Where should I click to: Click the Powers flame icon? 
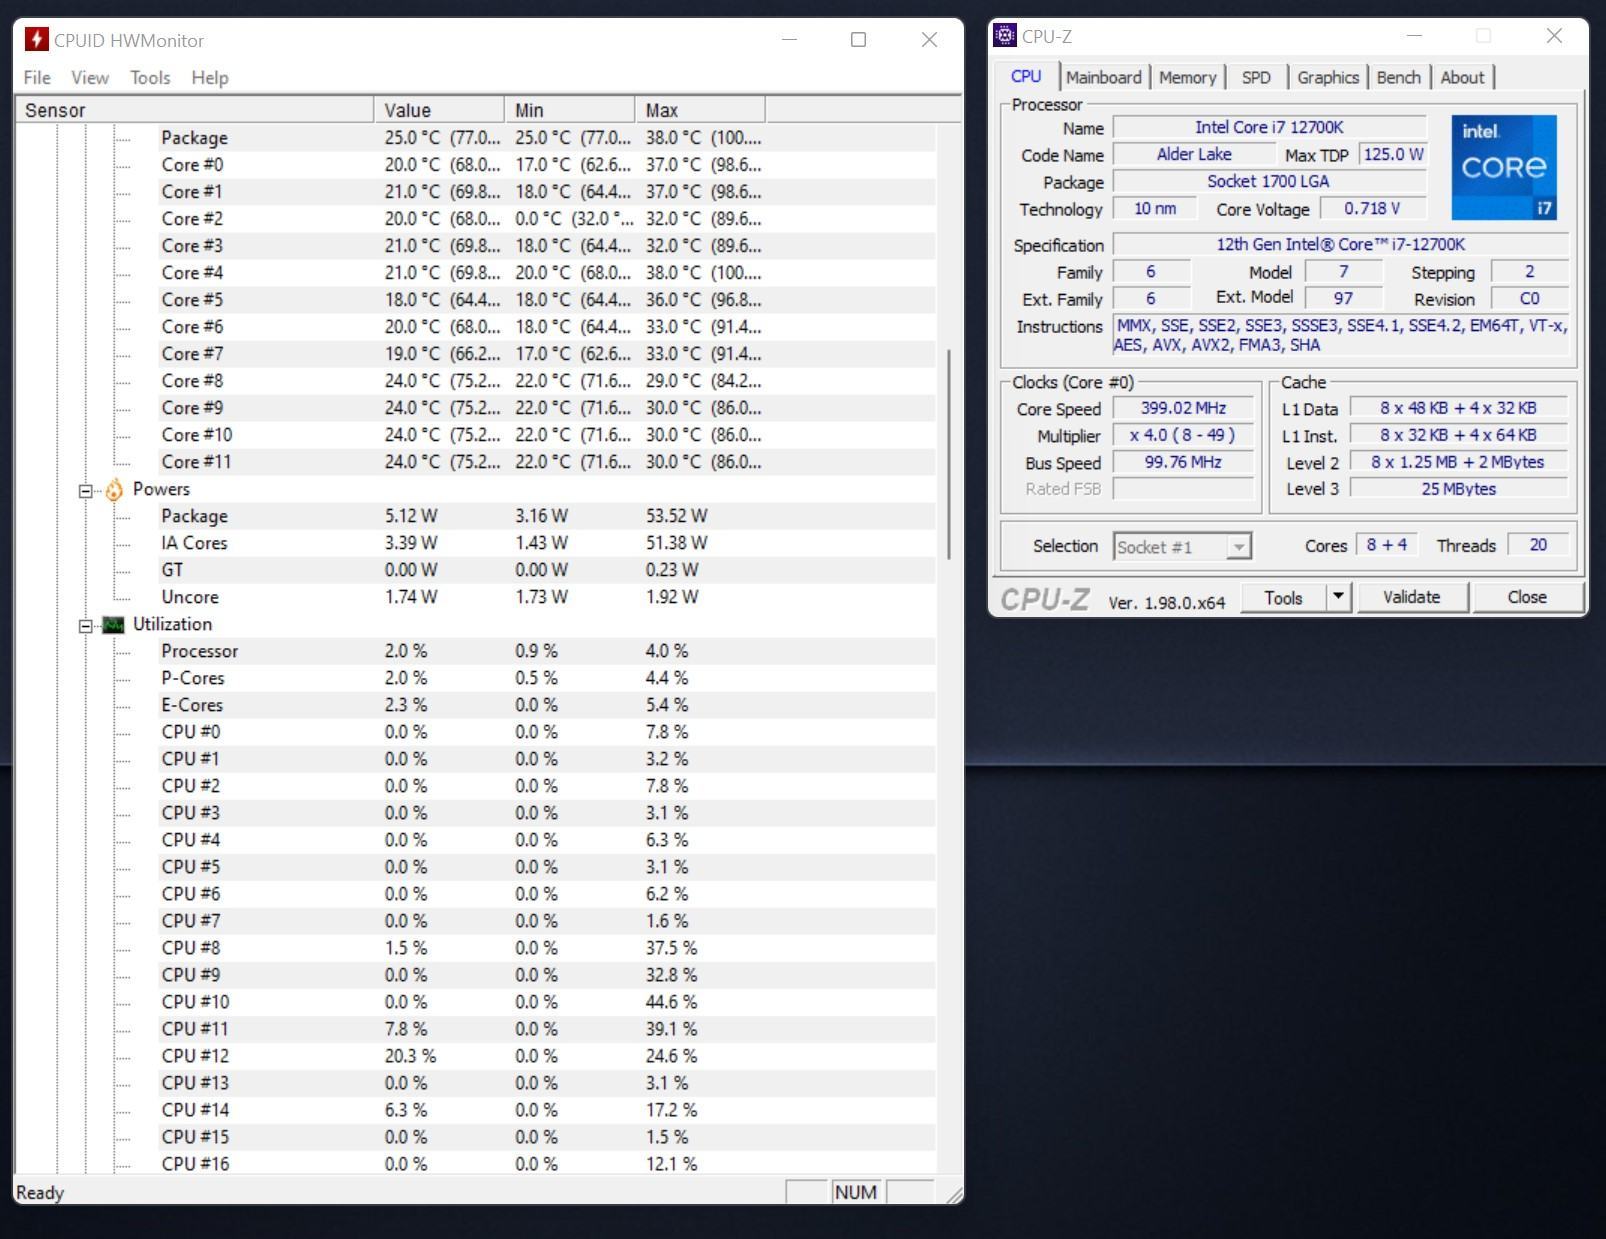pyautogui.click(x=114, y=489)
